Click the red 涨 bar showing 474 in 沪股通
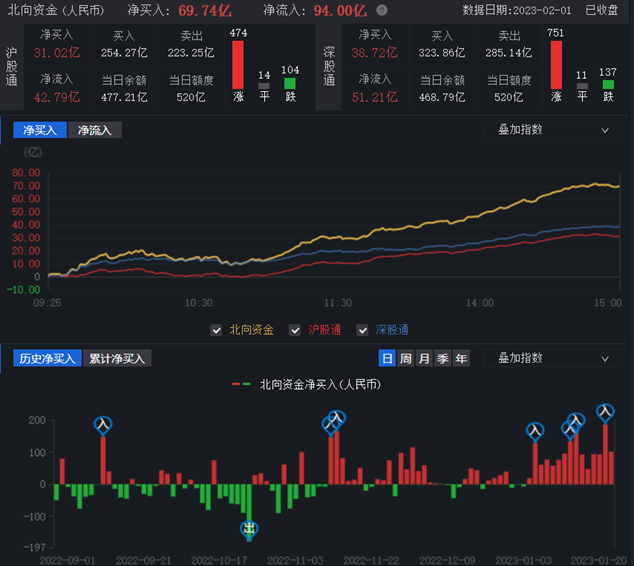Image resolution: width=634 pixels, height=566 pixels. tap(238, 64)
